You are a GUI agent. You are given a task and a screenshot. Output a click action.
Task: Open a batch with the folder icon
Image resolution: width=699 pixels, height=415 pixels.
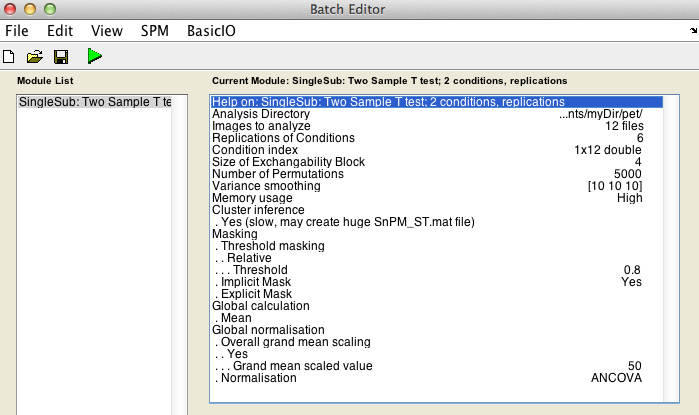click(x=34, y=57)
